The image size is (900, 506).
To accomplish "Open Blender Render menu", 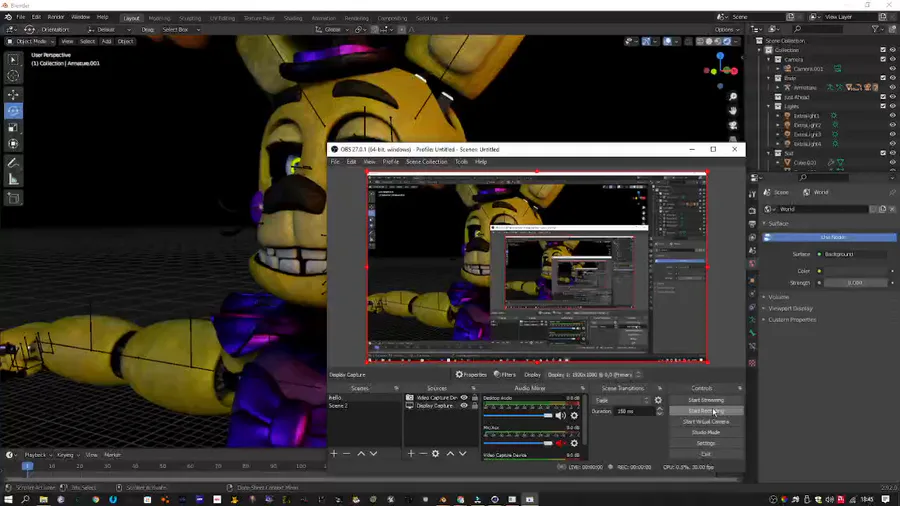I will pos(56,17).
